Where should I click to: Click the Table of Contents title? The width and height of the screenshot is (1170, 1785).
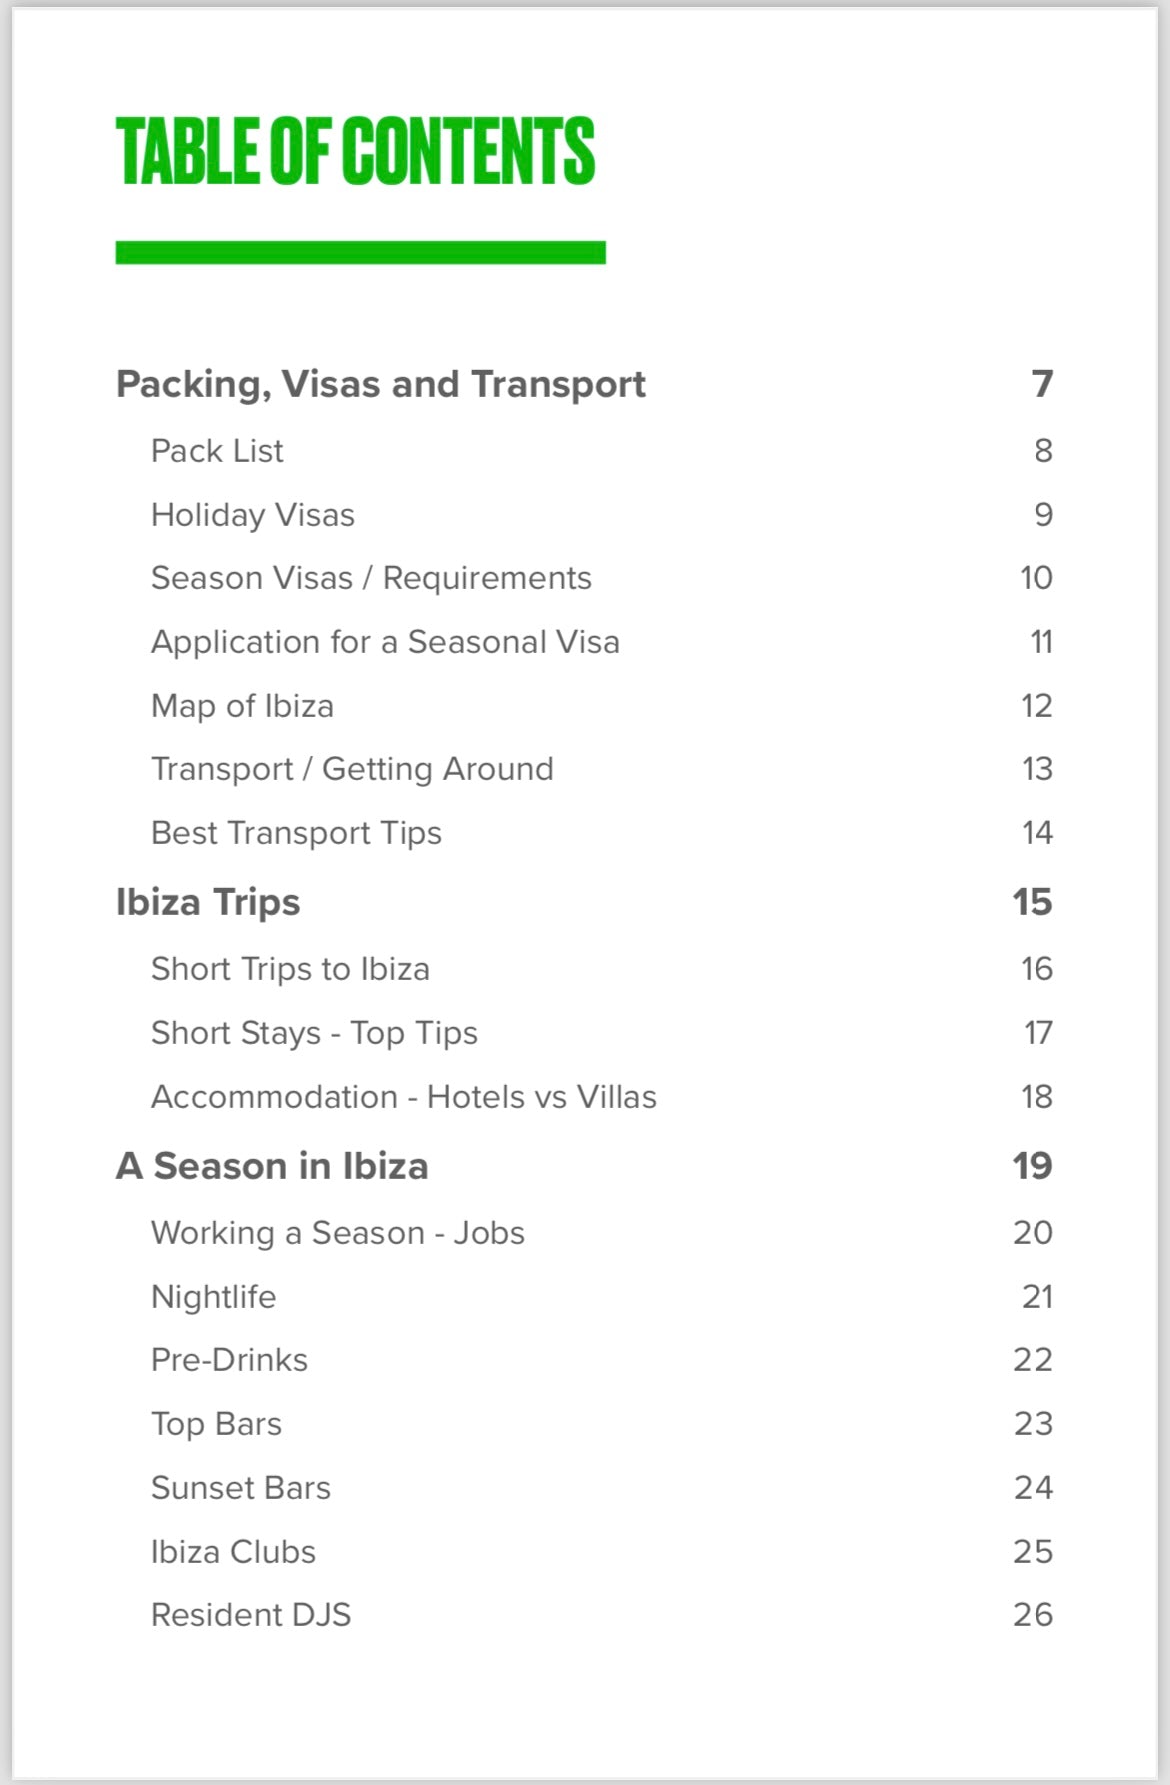[355, 151]
